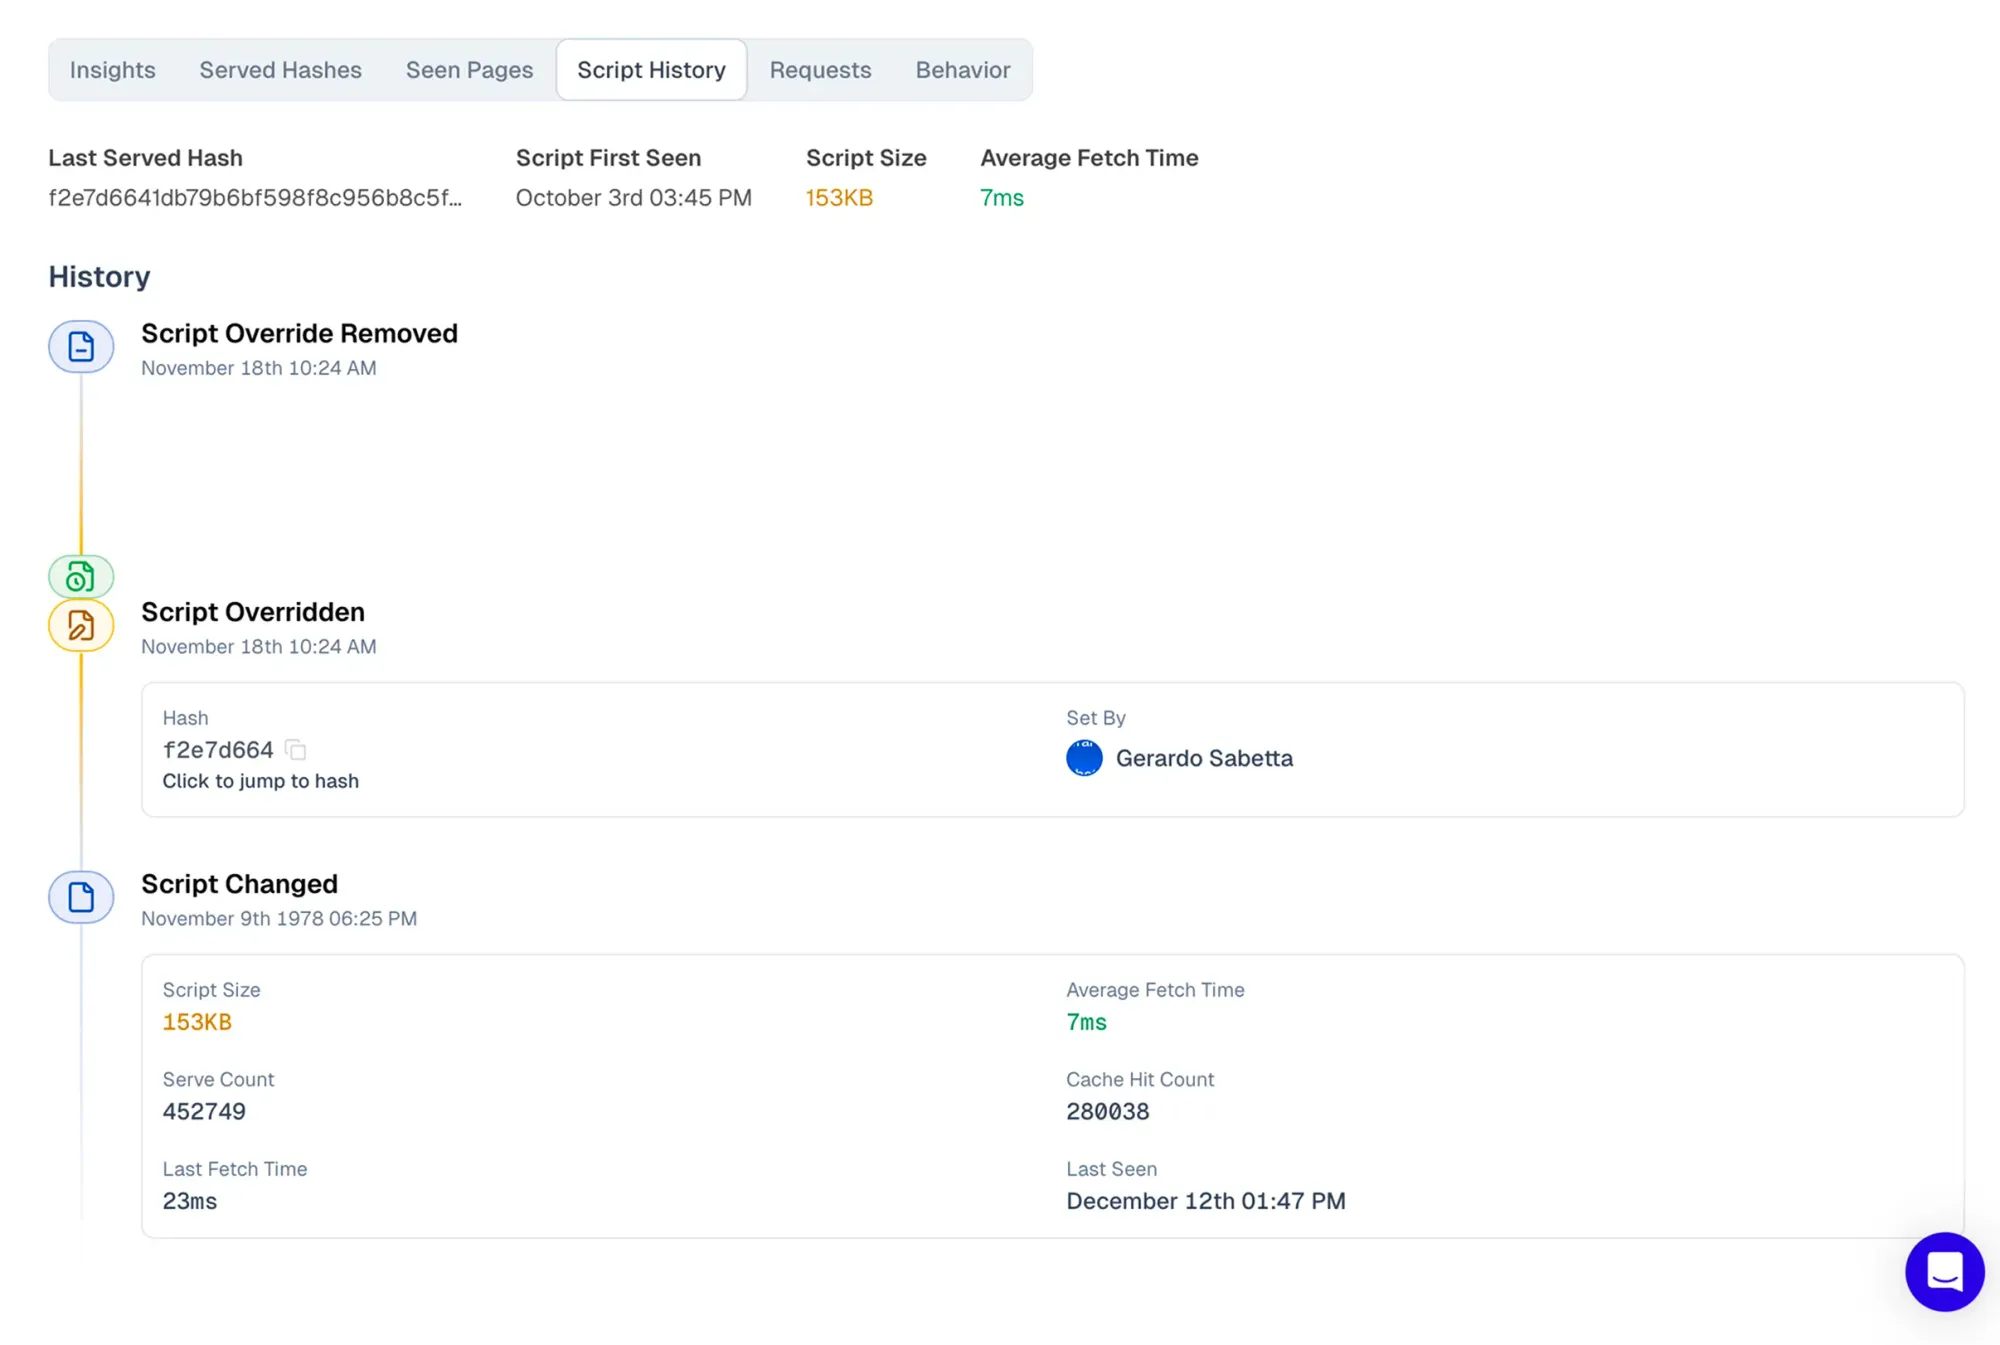Screen dimensions: 2000x1345
Task: Click 'Click to jump to hash' text
Action: (x=260, y=781)
